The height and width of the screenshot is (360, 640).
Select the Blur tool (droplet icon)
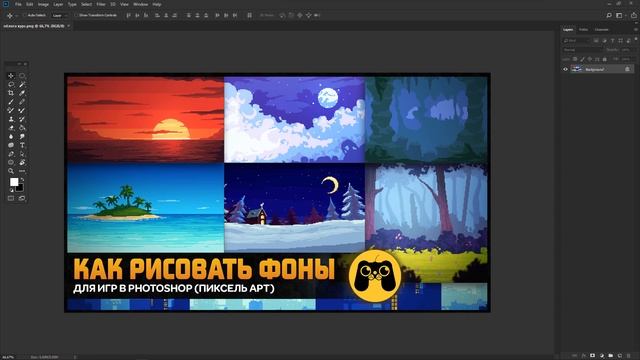click(11, 136)
